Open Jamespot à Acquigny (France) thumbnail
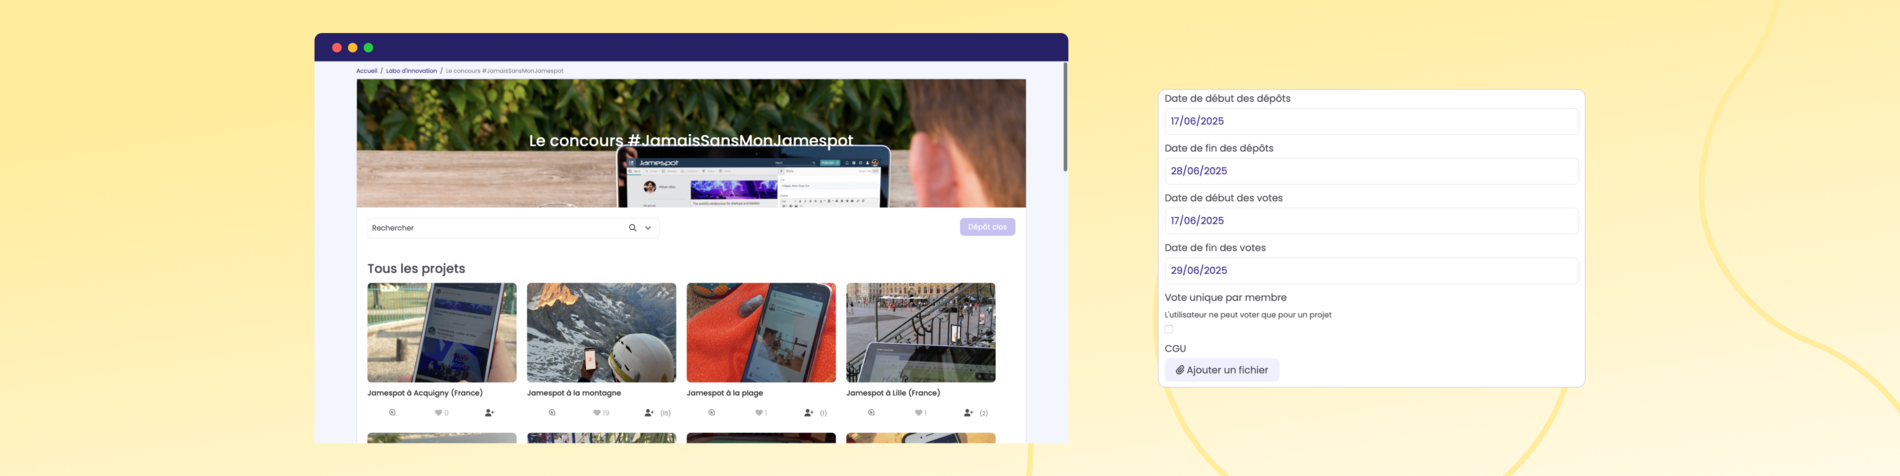1900x476 pixels. [442, 332]
